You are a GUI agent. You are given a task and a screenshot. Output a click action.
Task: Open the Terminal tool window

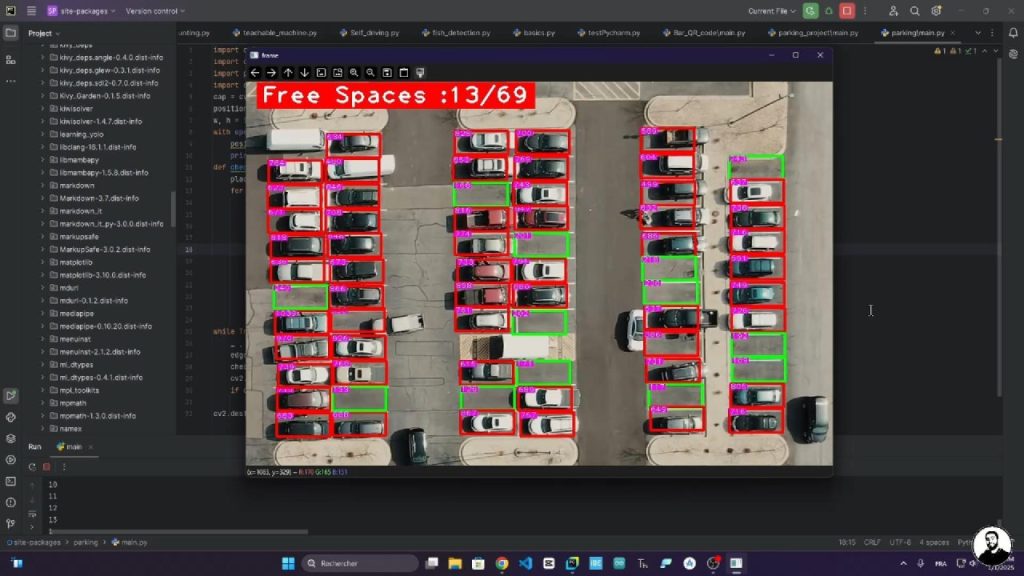pyautogui.click(x=10, y=481)
